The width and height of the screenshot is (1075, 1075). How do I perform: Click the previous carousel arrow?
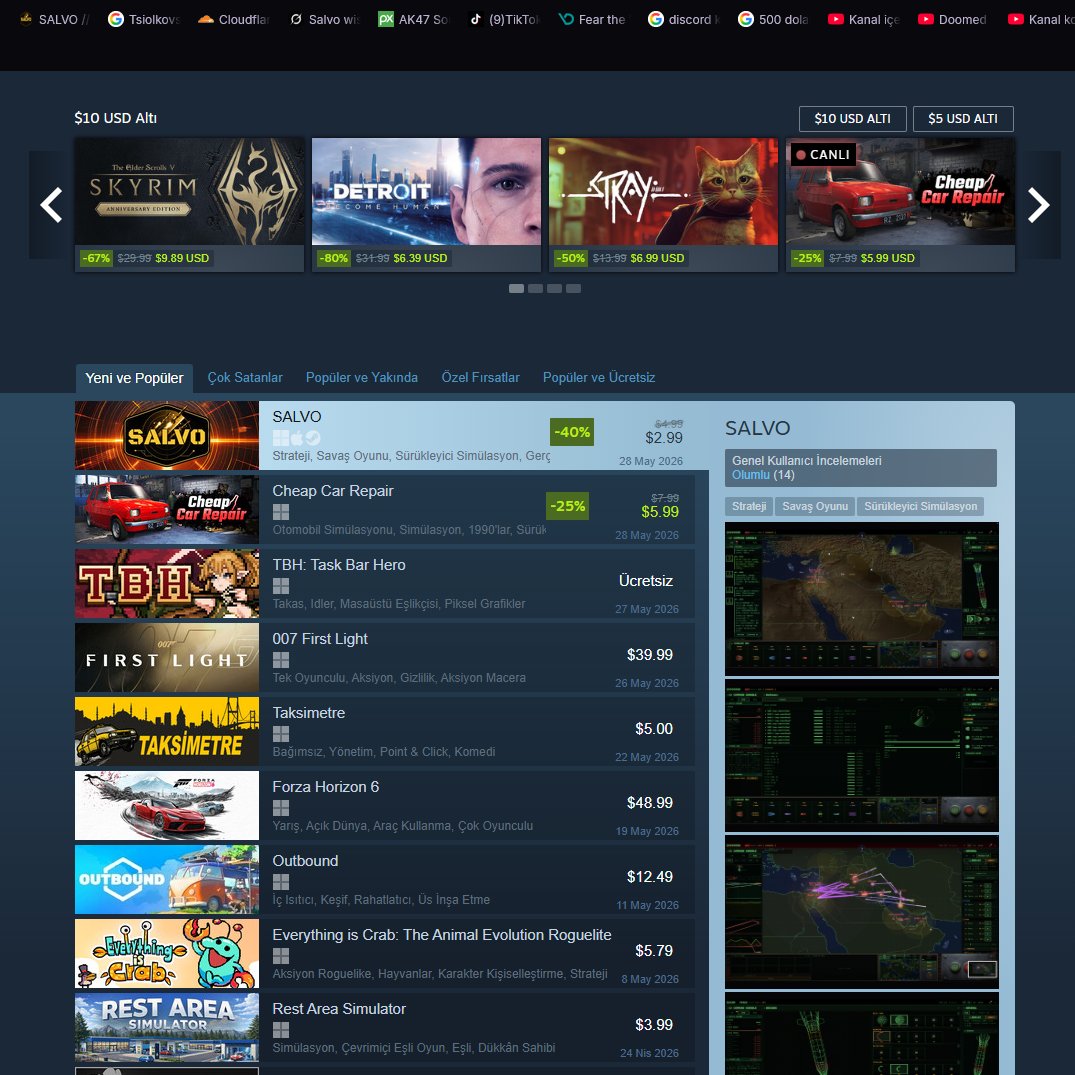[51, 204]
